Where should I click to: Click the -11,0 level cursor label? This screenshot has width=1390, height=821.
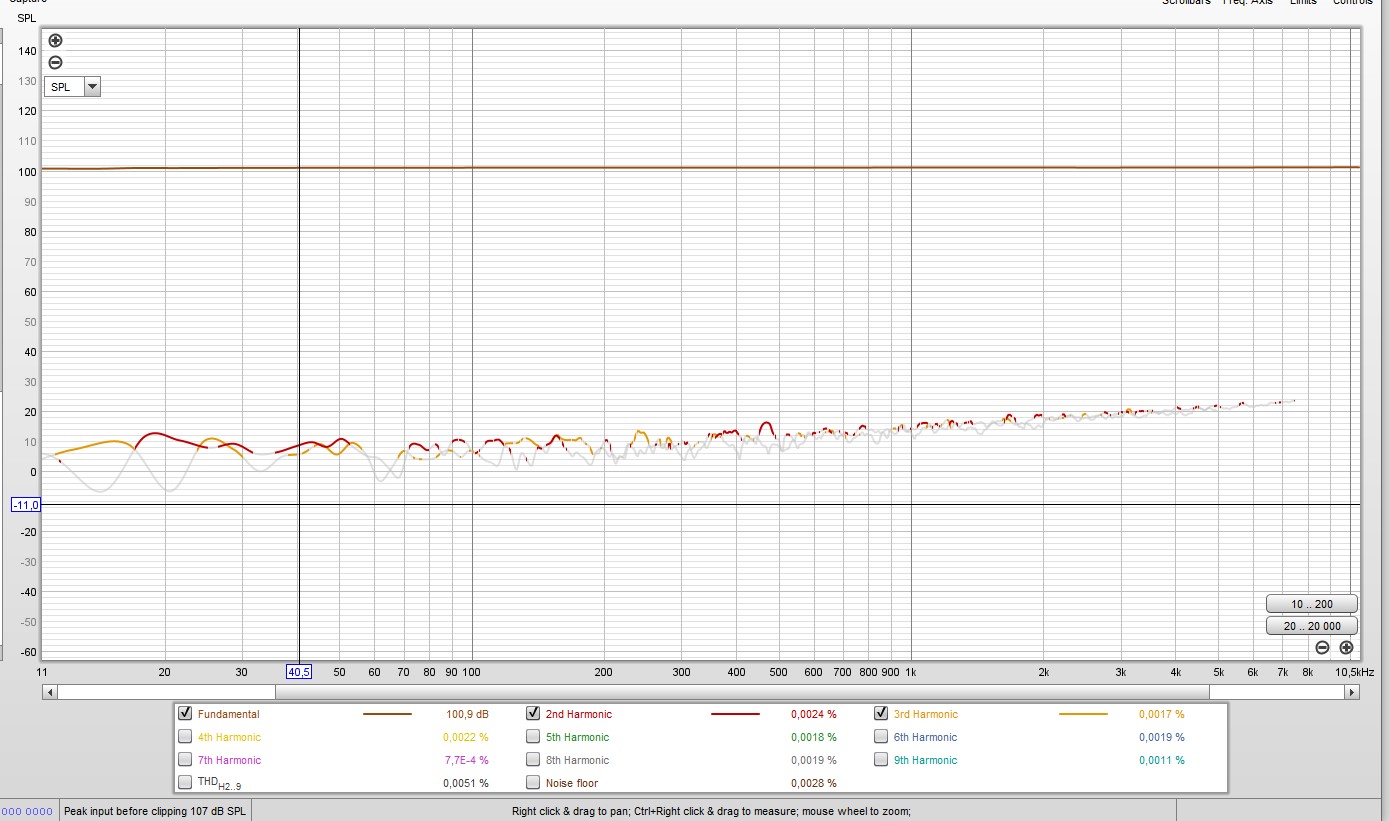25,505
